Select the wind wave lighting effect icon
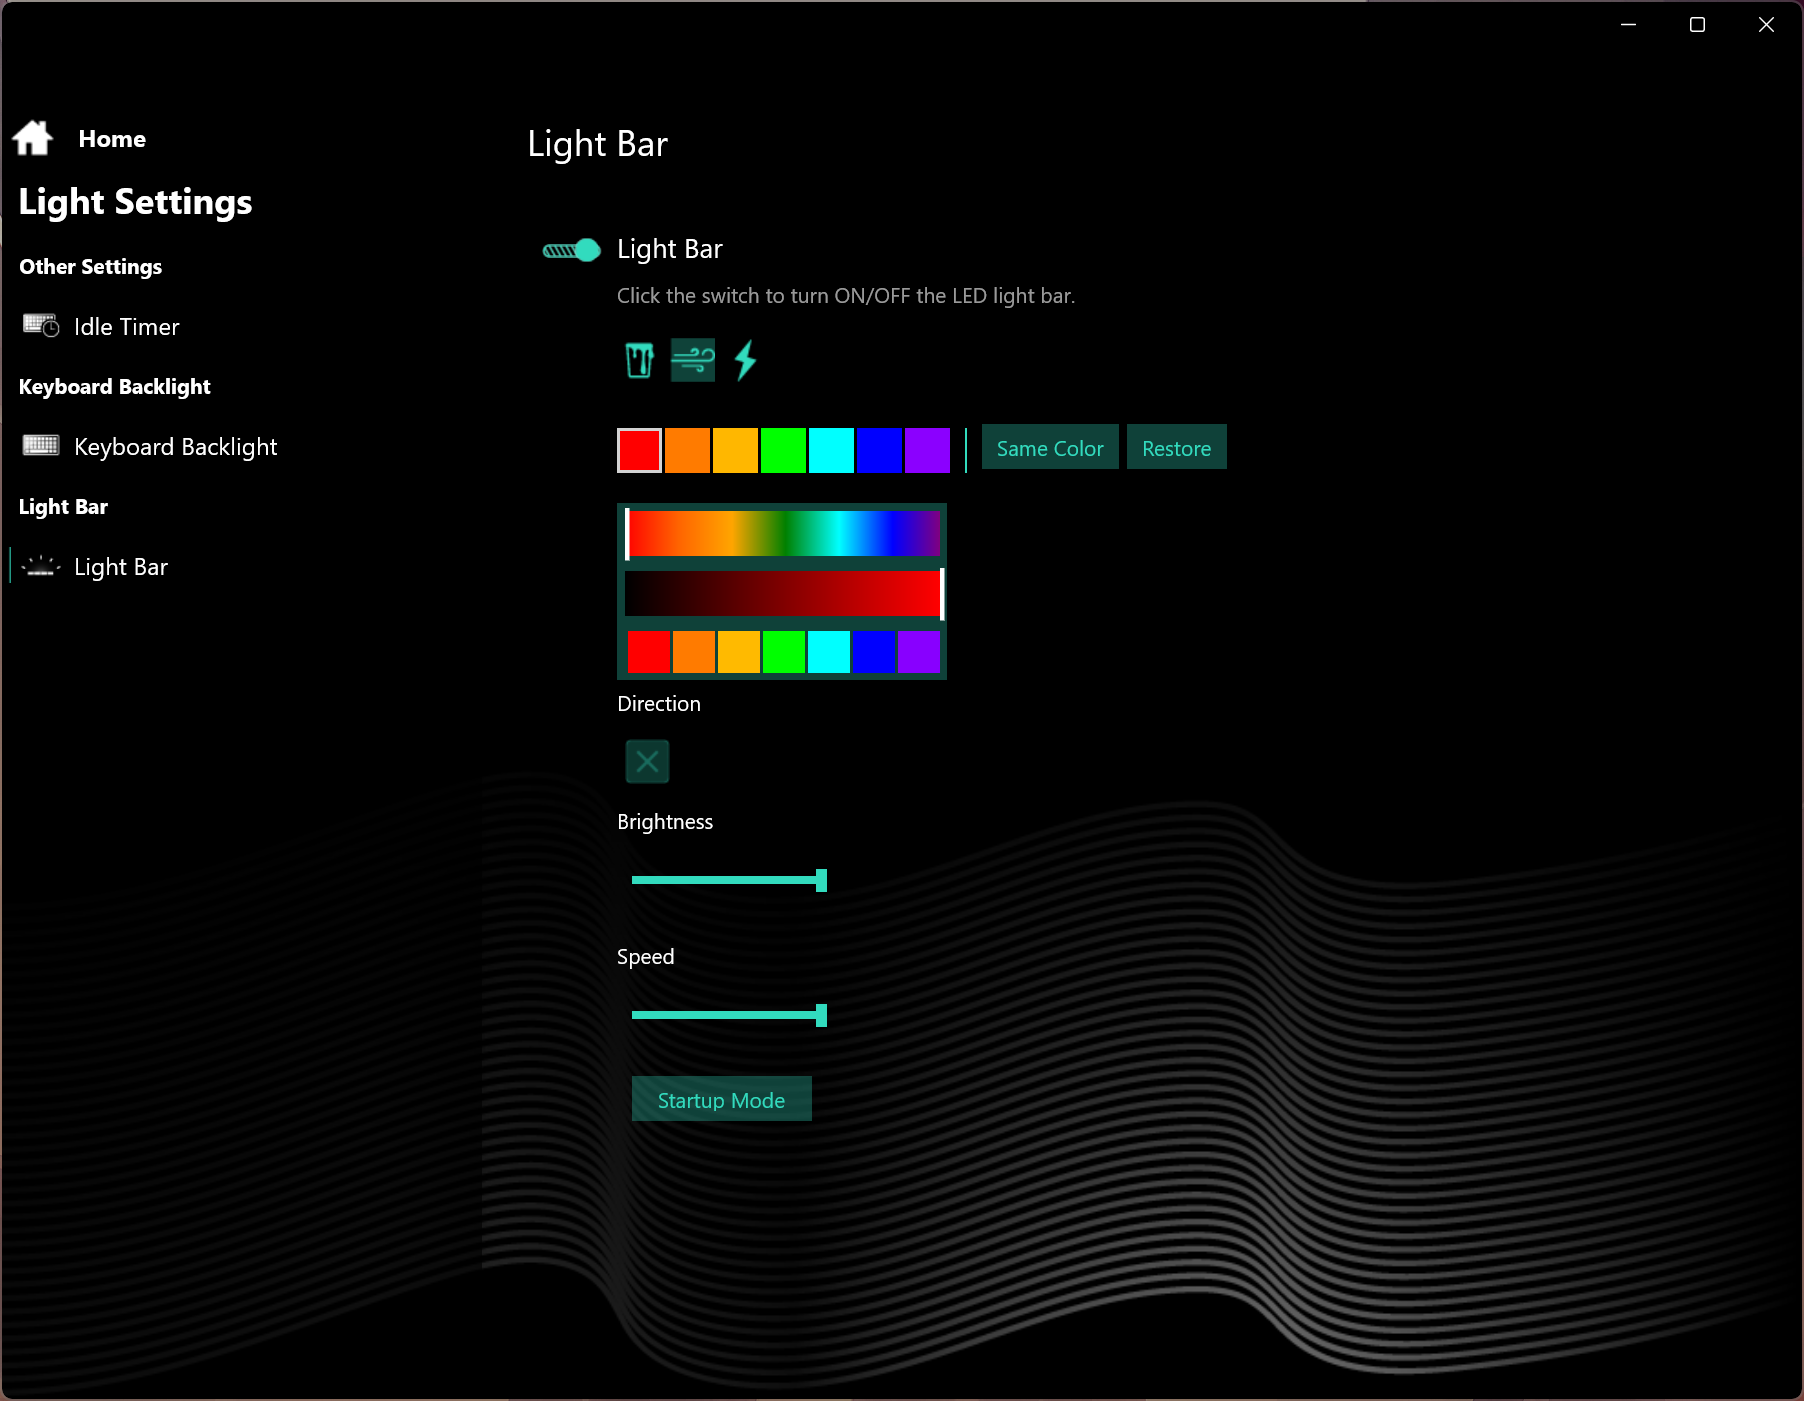This screenshot has width=1804, height=1401. tap(693, 360)
